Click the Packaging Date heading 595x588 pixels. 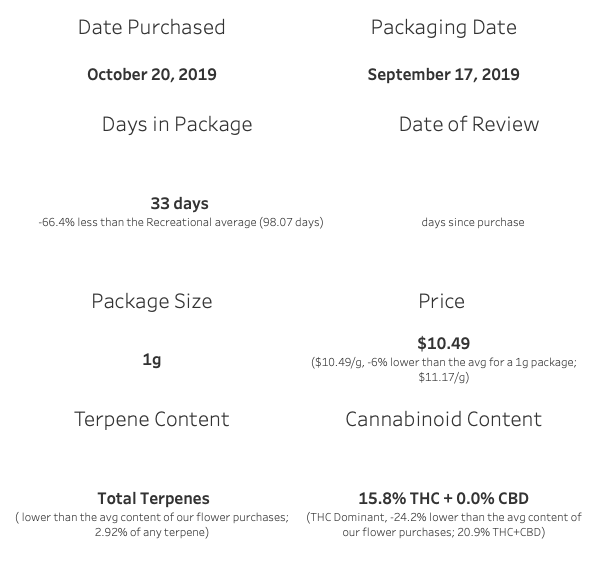444,28
